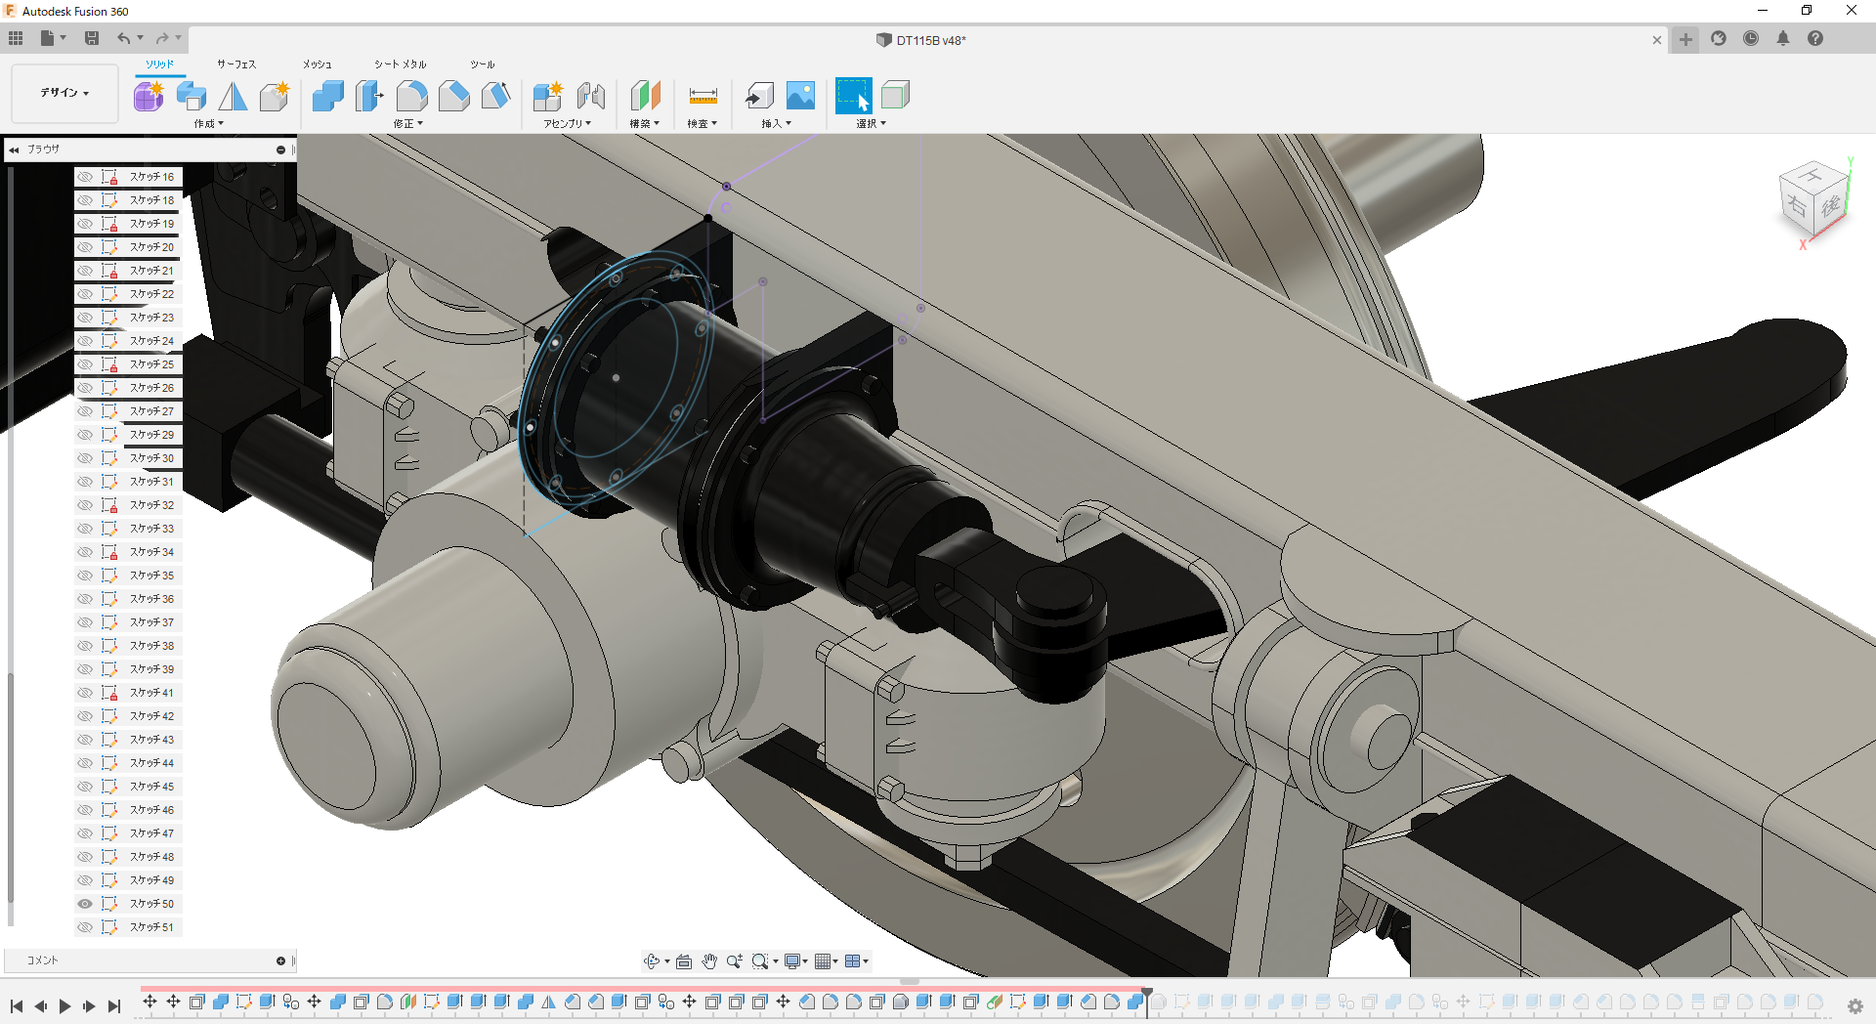Select the New Component icon

click(x=547, y=96)
